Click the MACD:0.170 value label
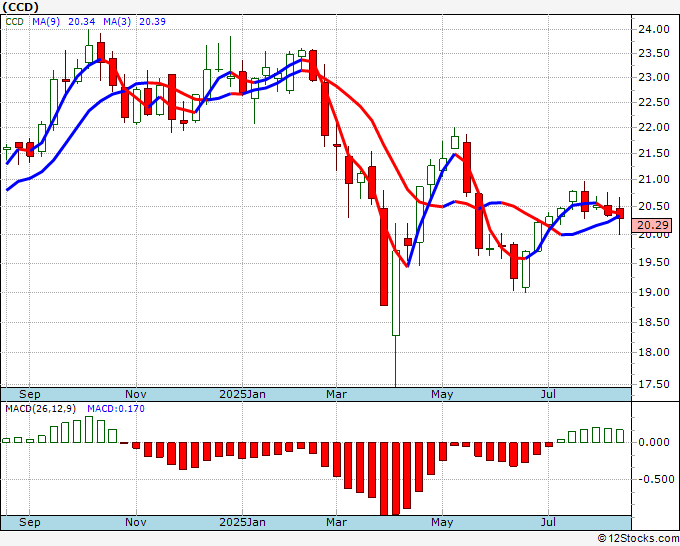The height and width of the screenshot is (546, 680). (116, 409)
